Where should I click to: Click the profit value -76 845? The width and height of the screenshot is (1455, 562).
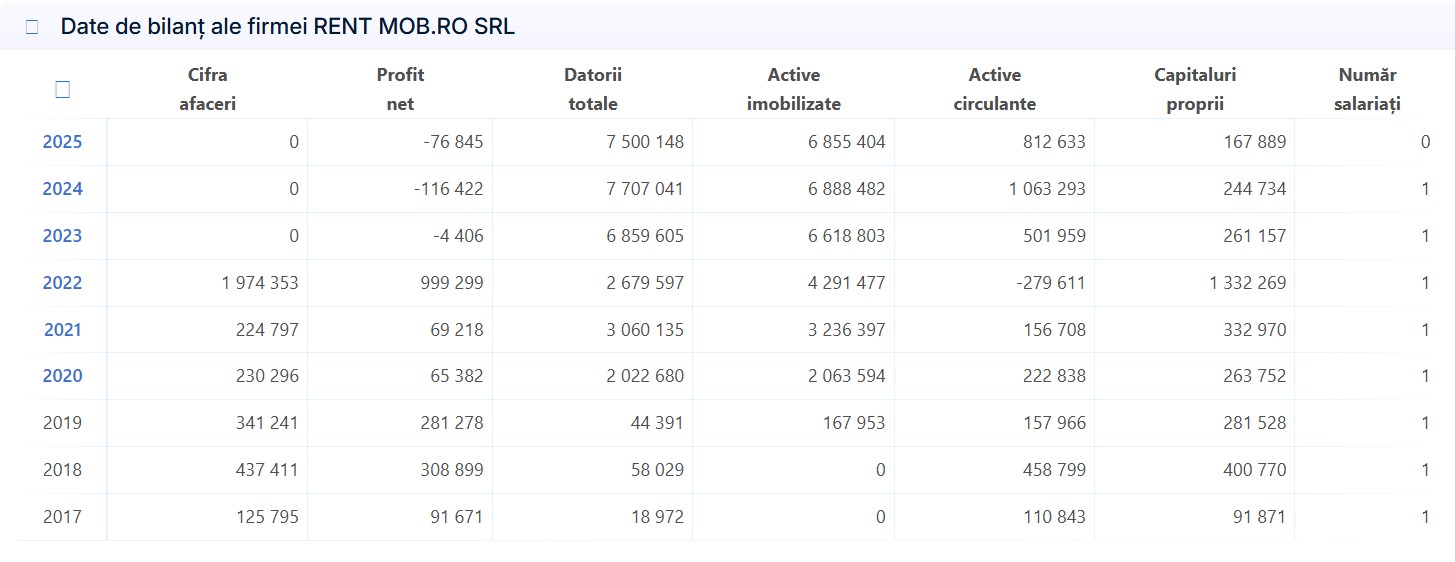point(453,142)
